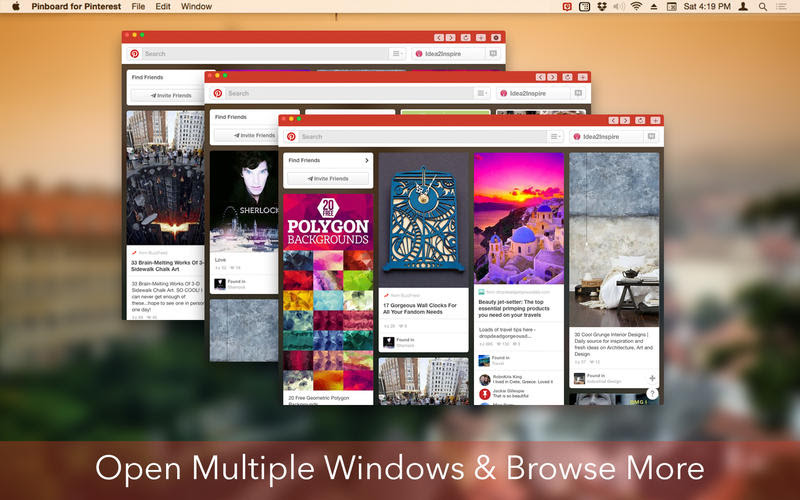Click Find Friends label in middle window
Screen dimensions: 800x500
pos(231,117)
